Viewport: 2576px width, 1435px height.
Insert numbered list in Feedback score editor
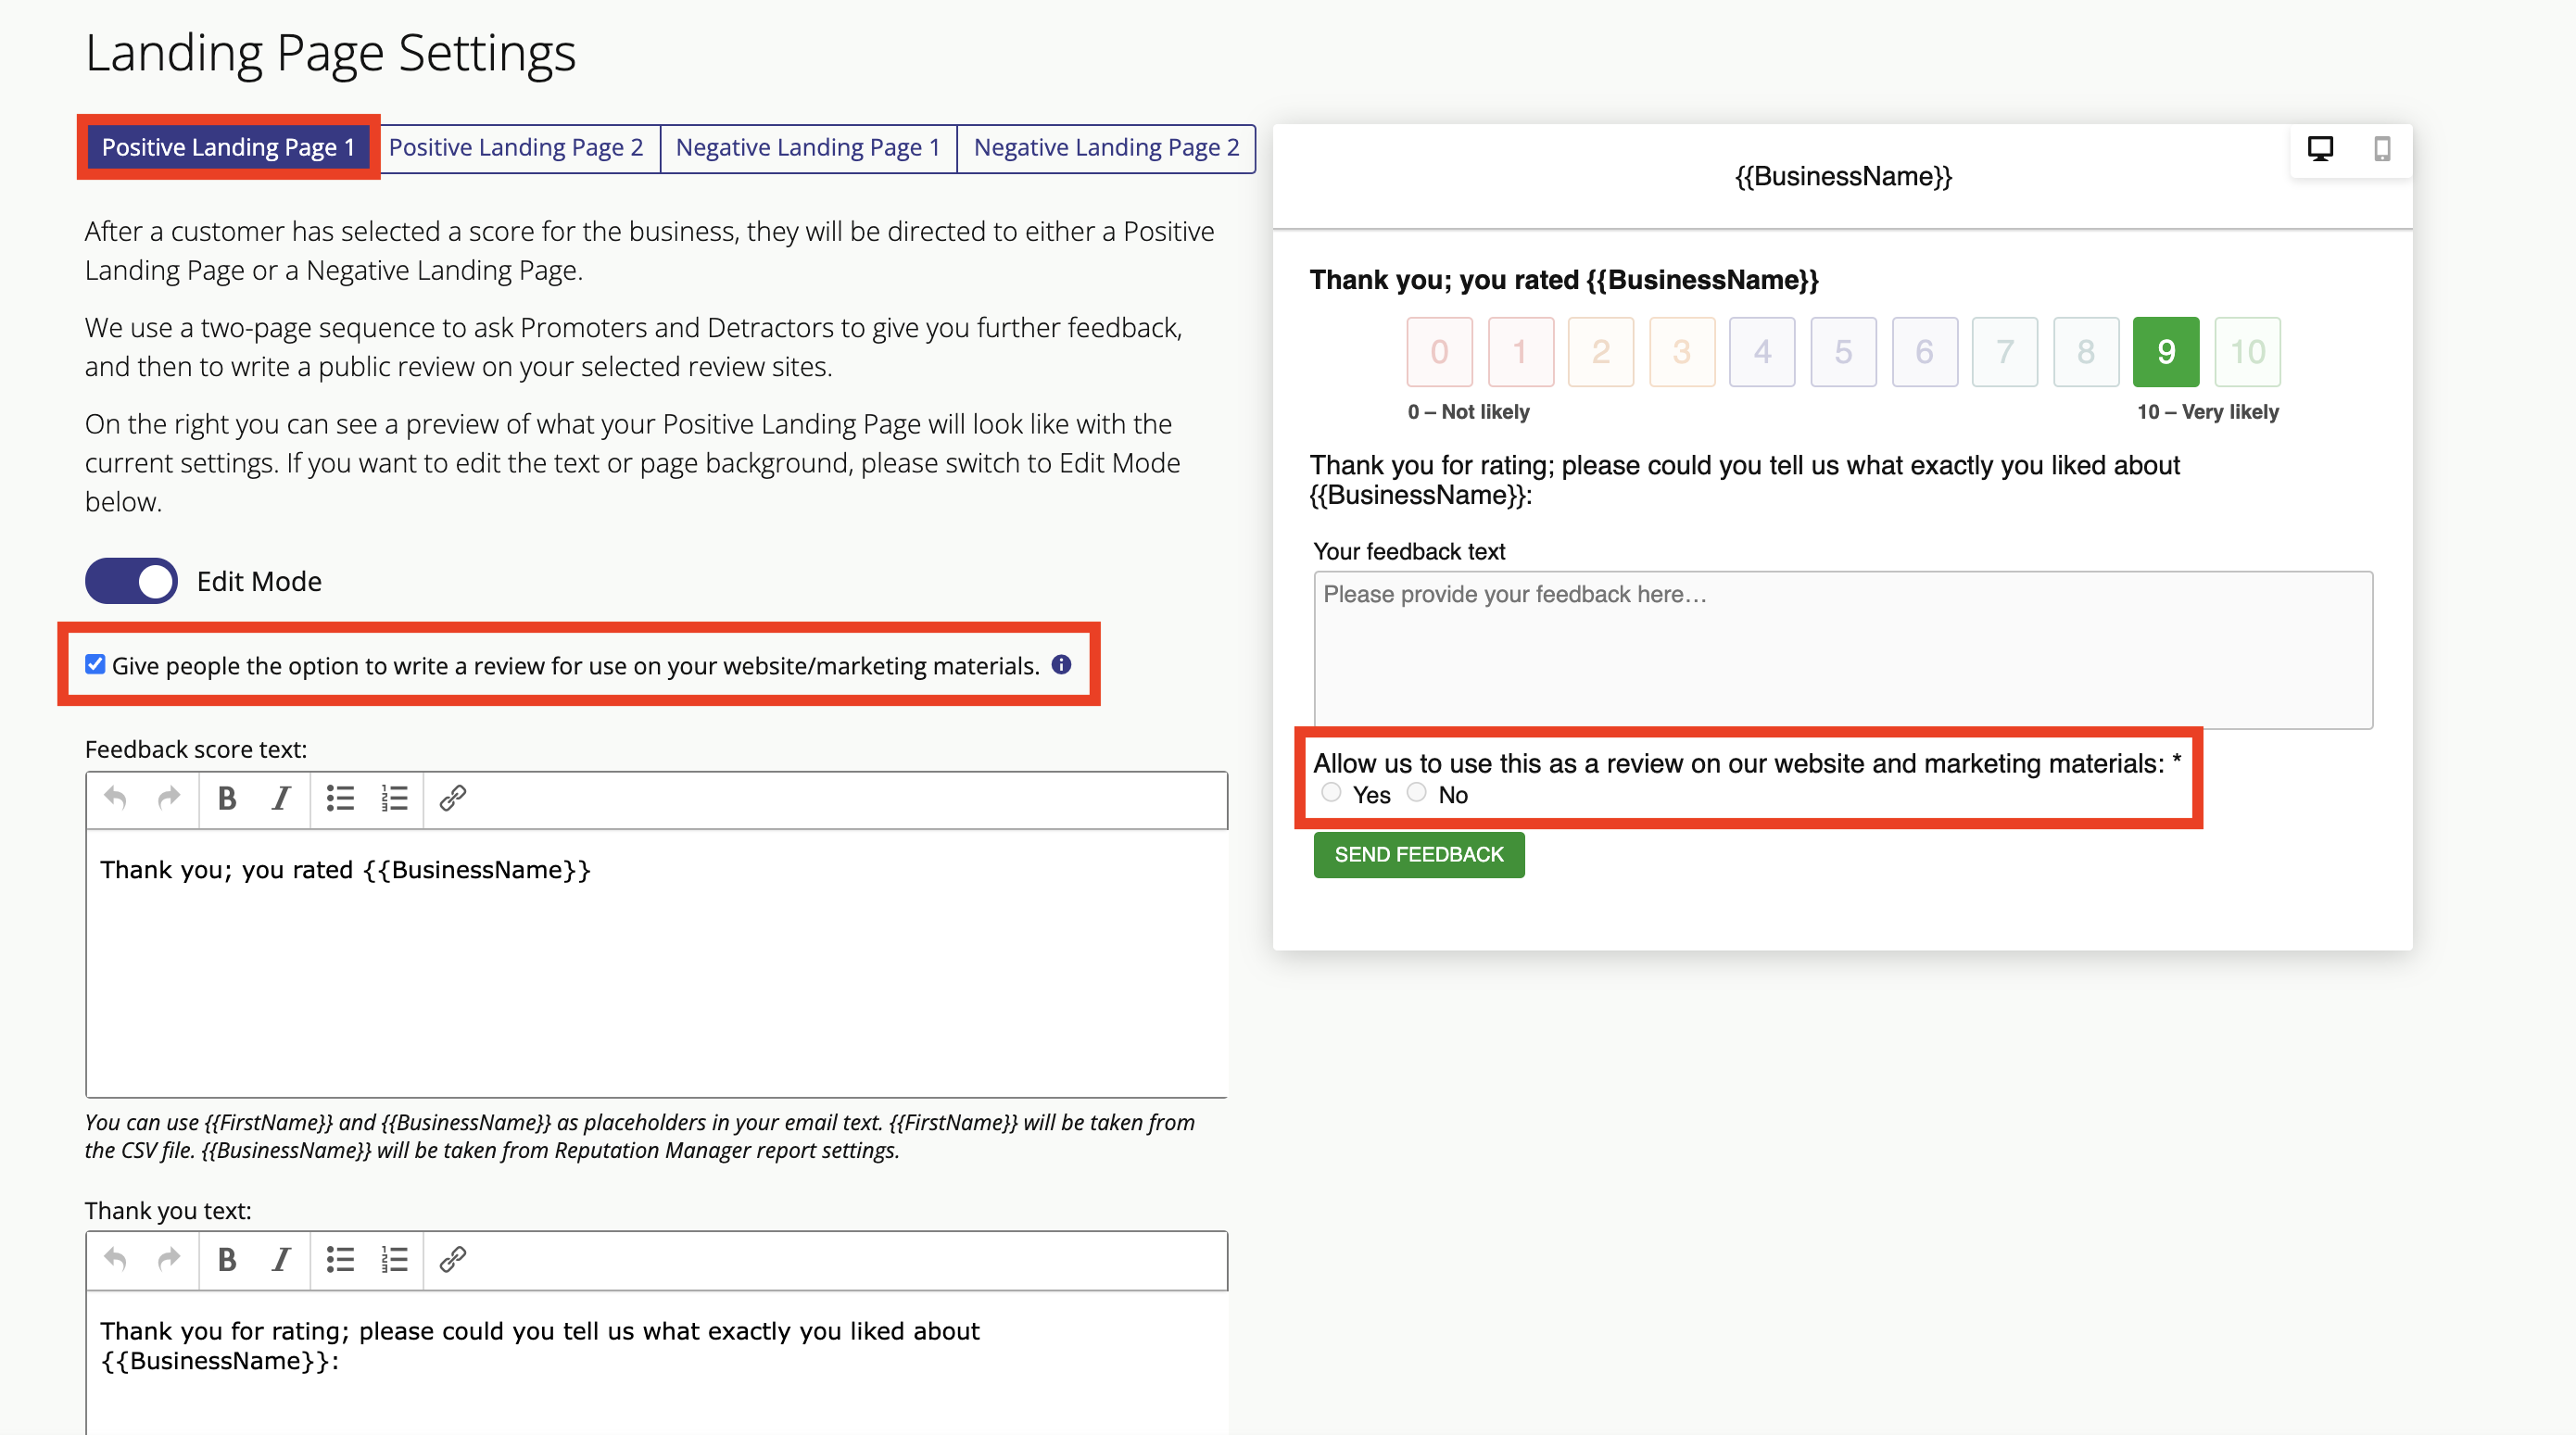tap(394, 798)
